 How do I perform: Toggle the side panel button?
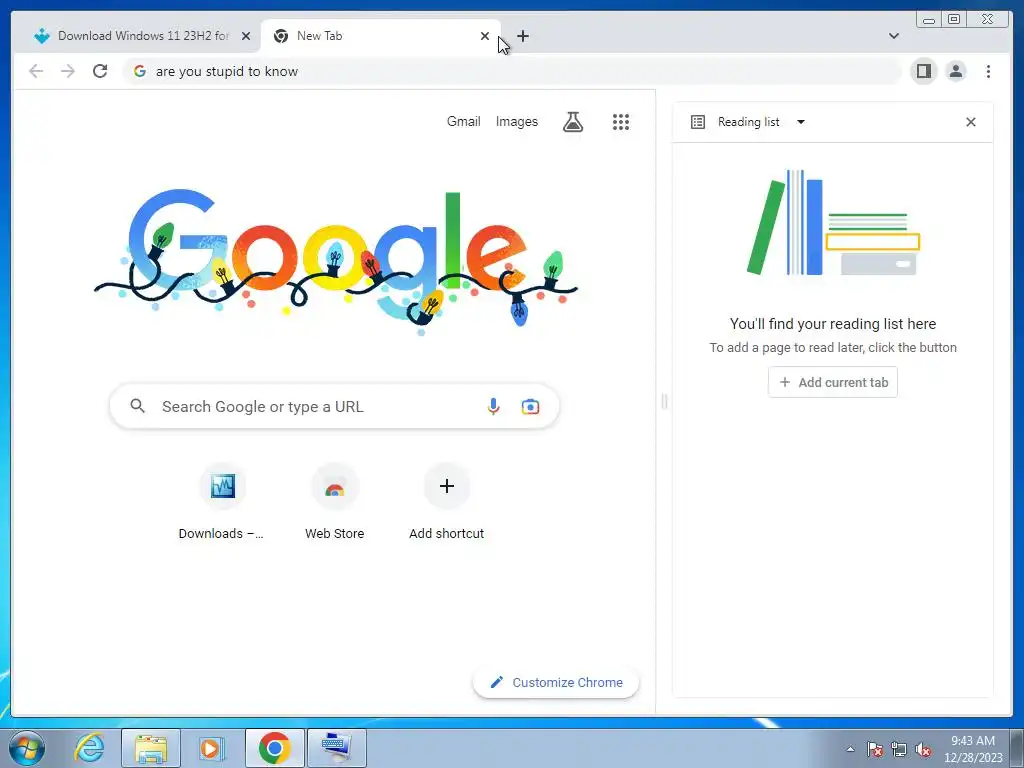923,71
